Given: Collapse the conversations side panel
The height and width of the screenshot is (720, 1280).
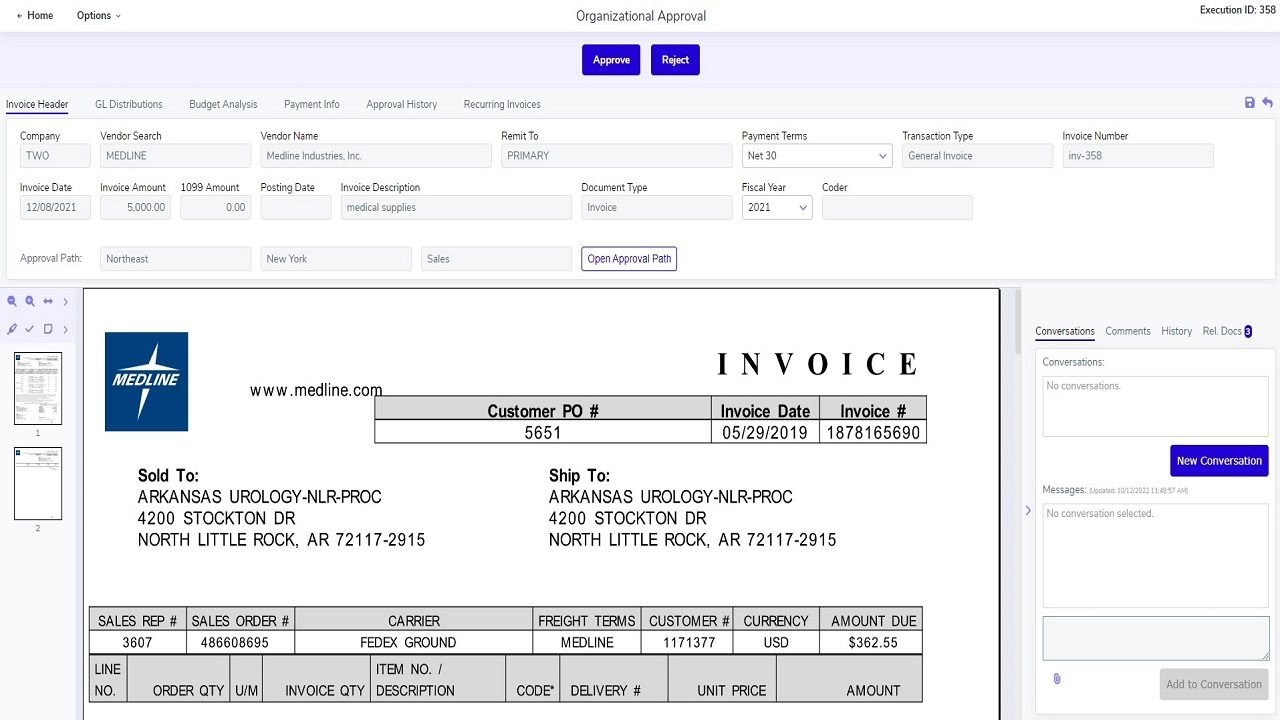Looking at the screenshot, I should [1027, 511].
